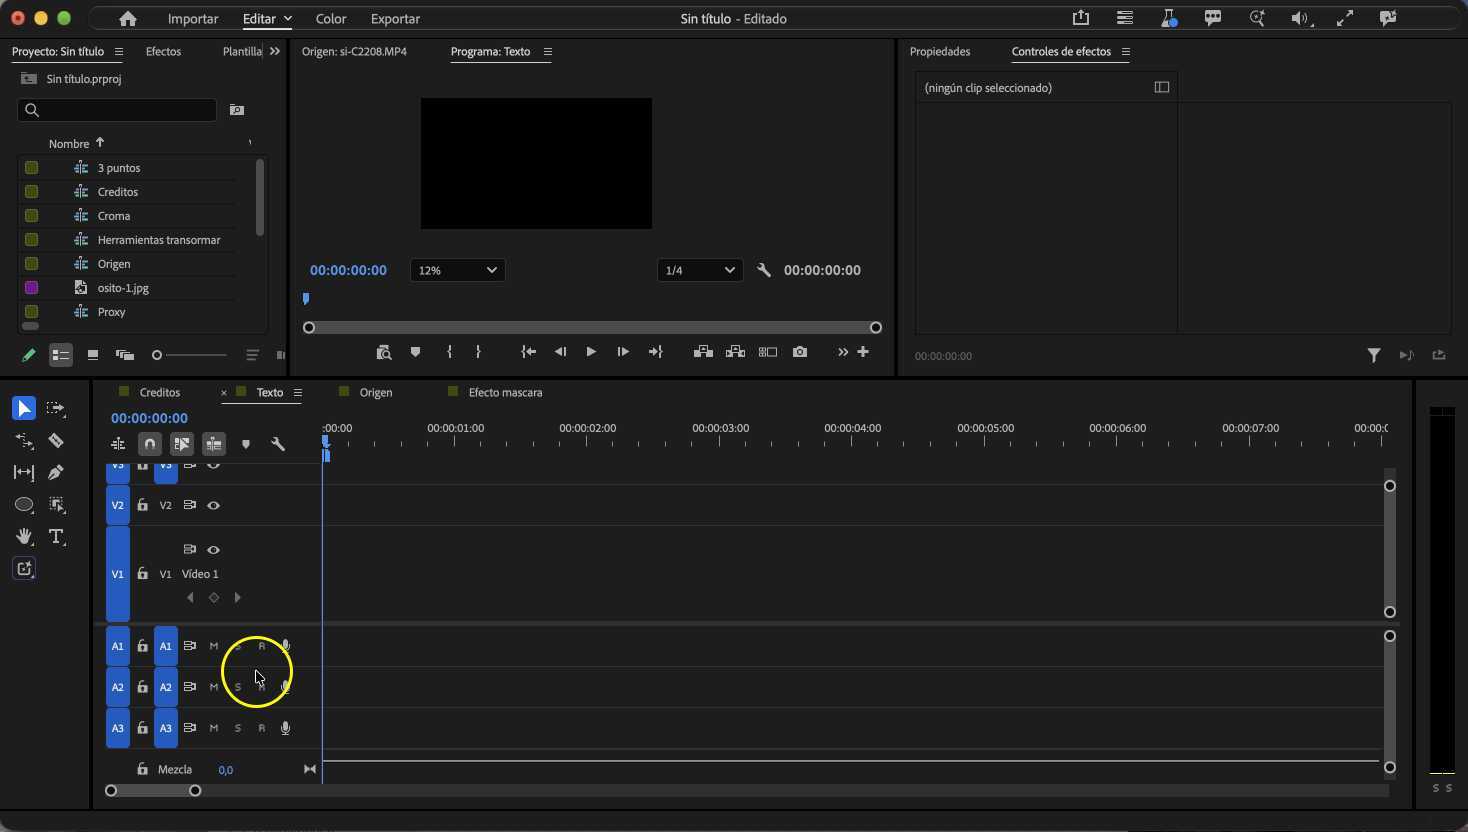This screenshot has width=1468, height=832.
Task: Select the Ellipse shape tool
Action: (24, 505)
